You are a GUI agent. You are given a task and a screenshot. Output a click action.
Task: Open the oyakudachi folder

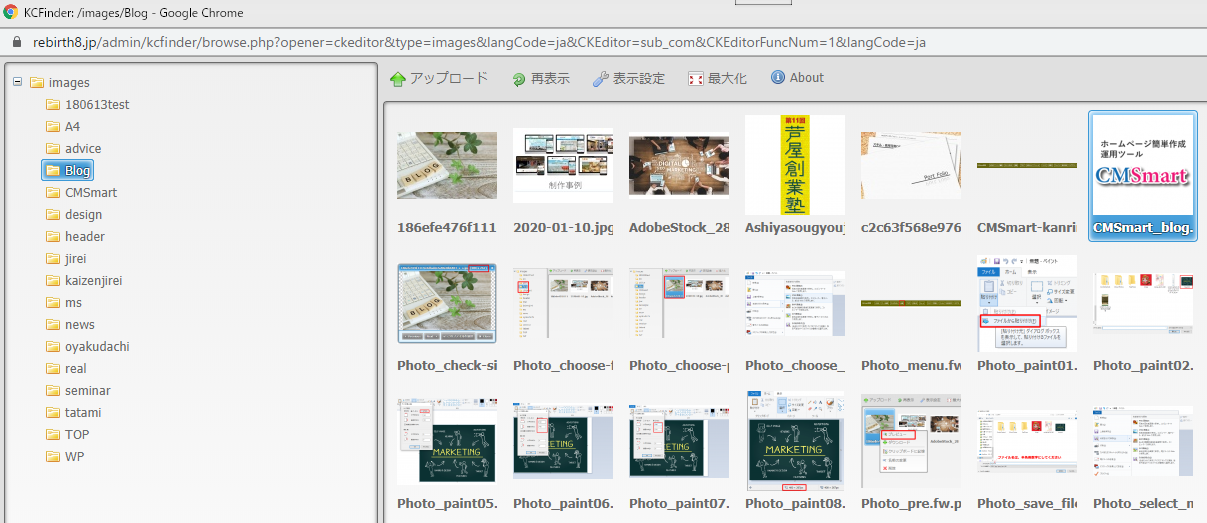pos(97,347)
